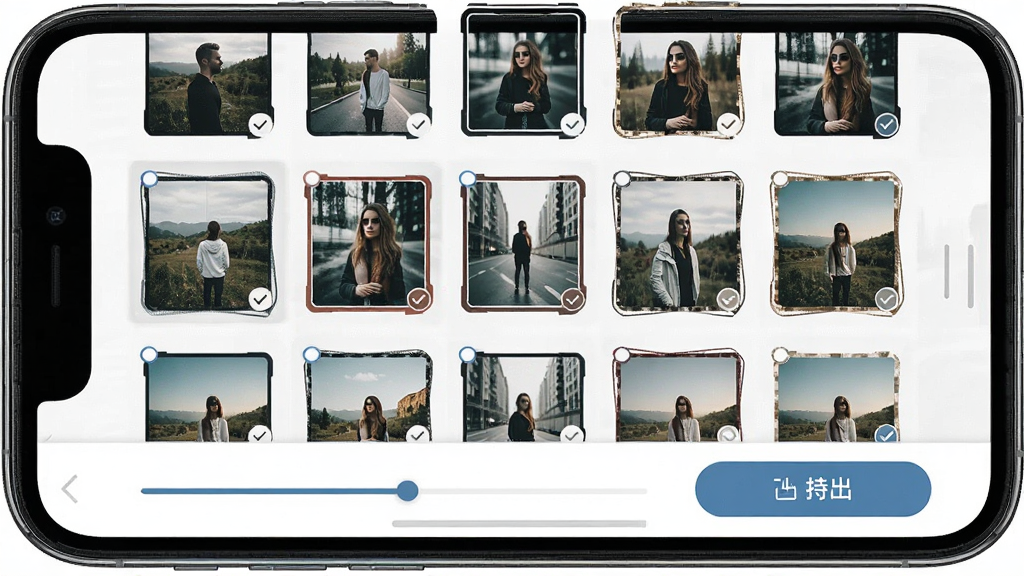Toggle checkmark on top-row woman in a meadow

tap(728, 124)
